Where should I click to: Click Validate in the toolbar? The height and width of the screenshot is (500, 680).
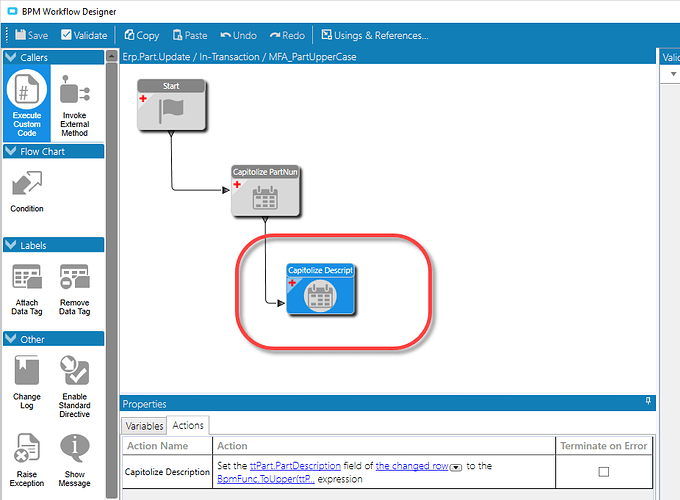click(84, 35)
